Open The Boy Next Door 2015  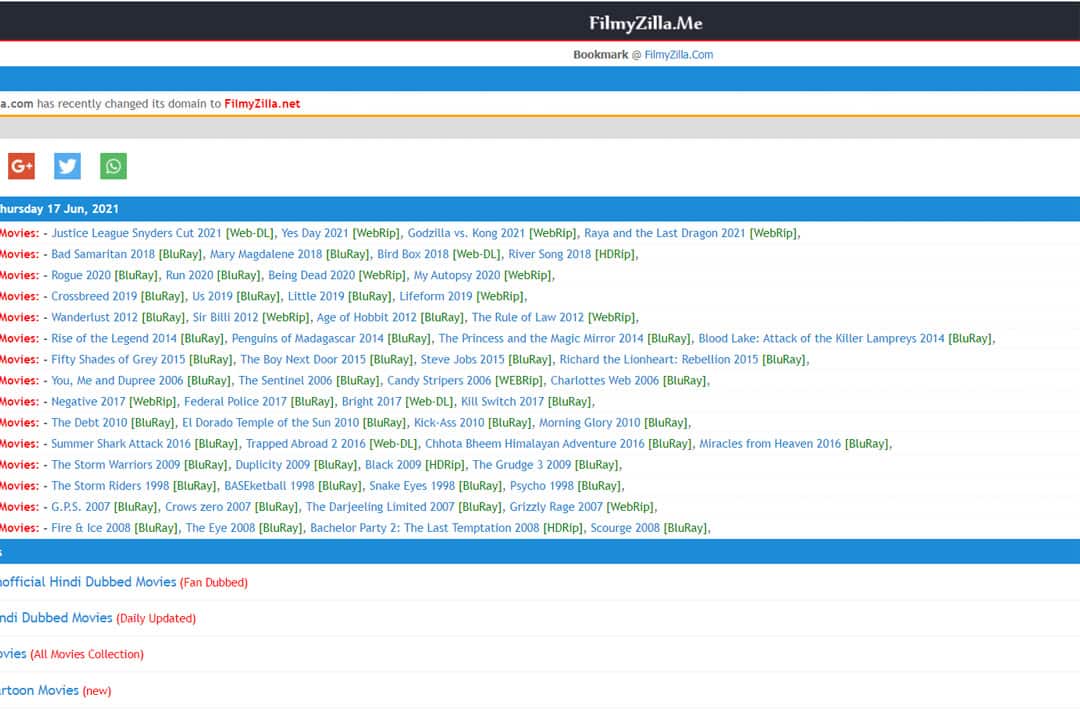pos(303,360)
